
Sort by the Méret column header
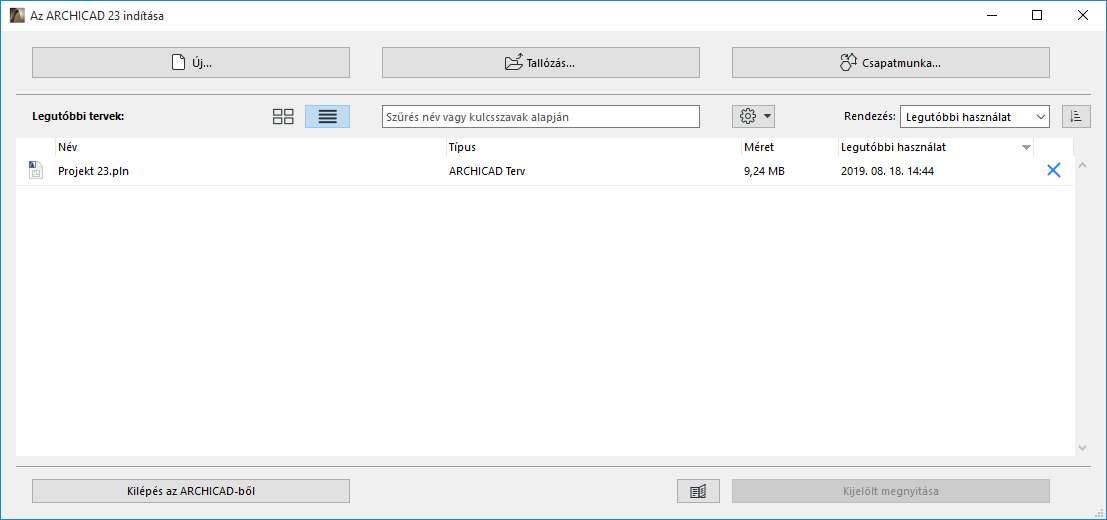pyautogui.click(x=789, y=147)
